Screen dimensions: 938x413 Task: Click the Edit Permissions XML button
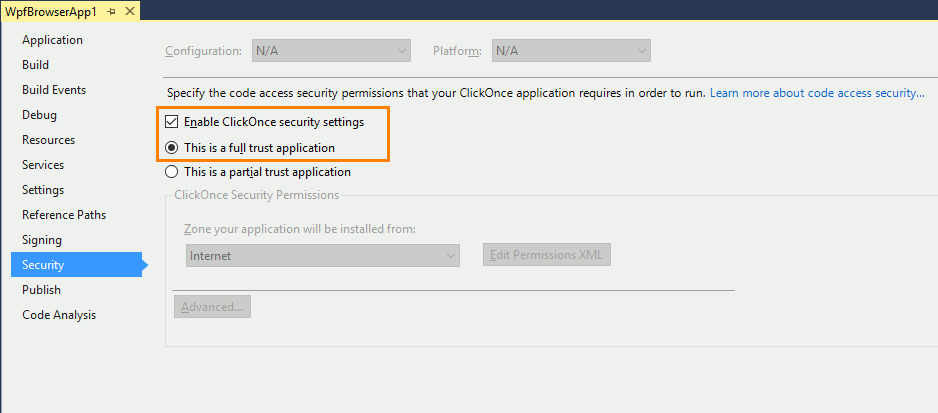(x=546, y=255)
